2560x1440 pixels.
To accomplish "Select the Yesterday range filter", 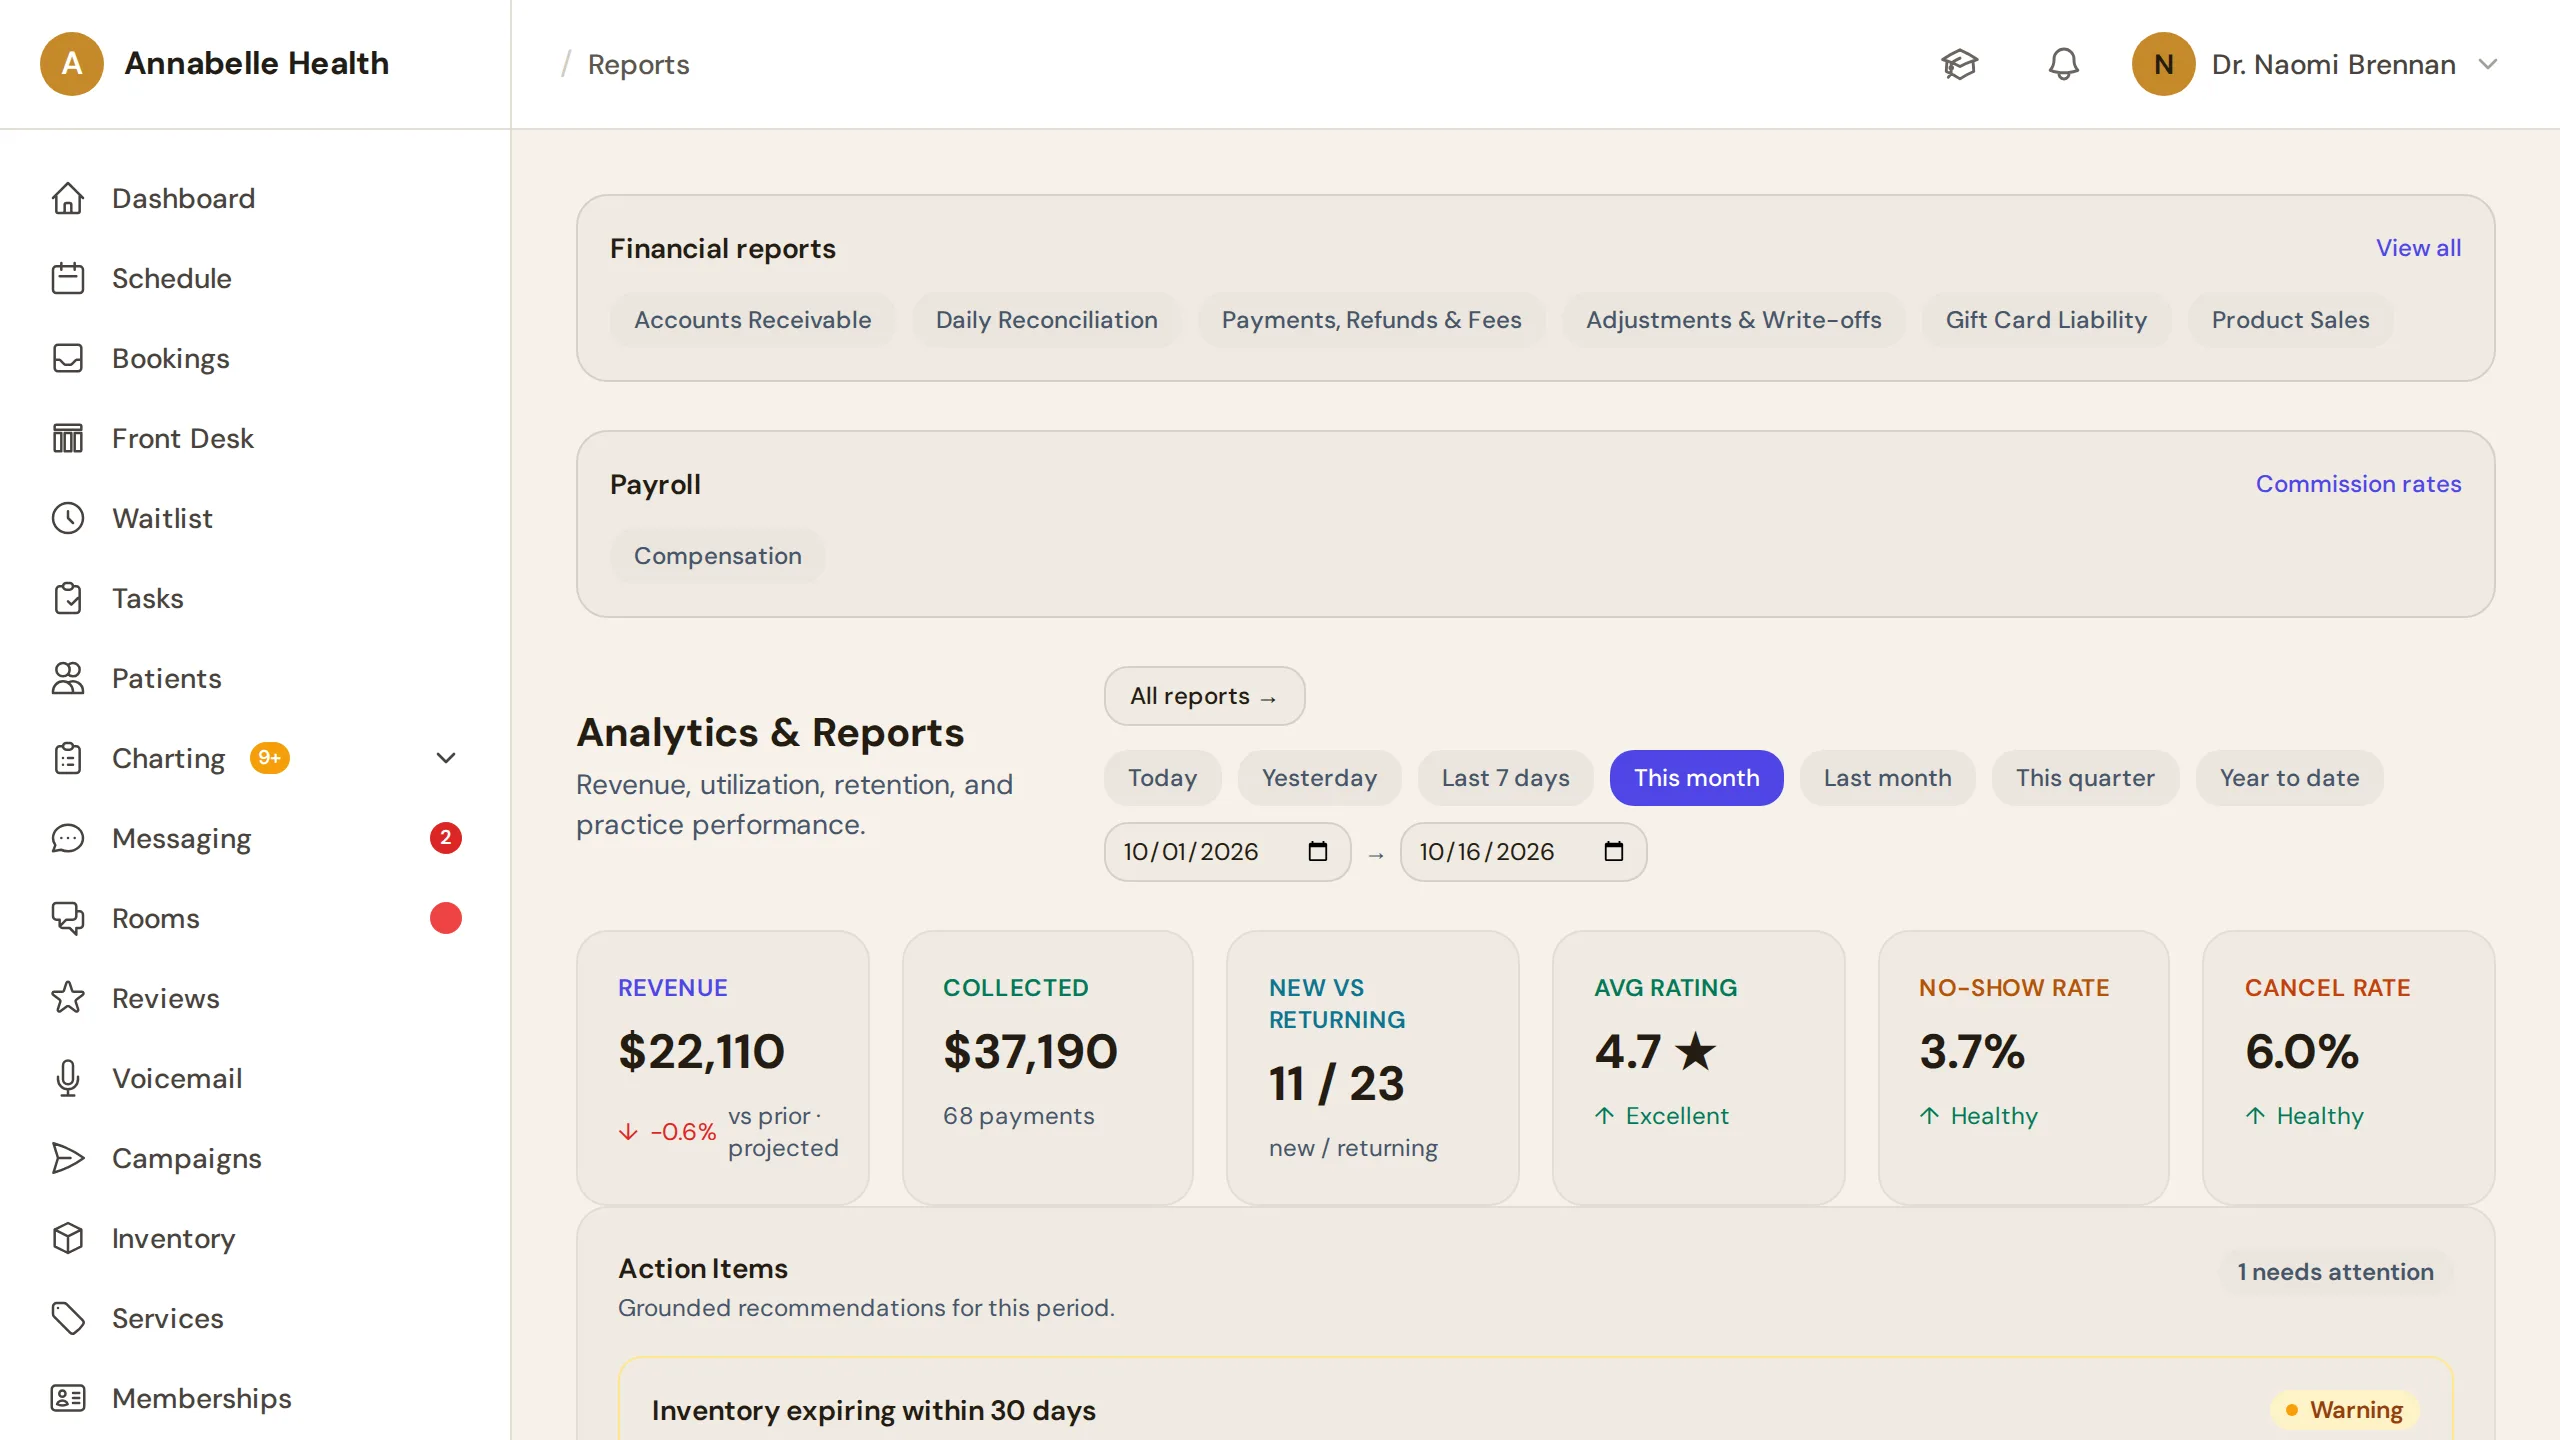I will (1319, 778).
